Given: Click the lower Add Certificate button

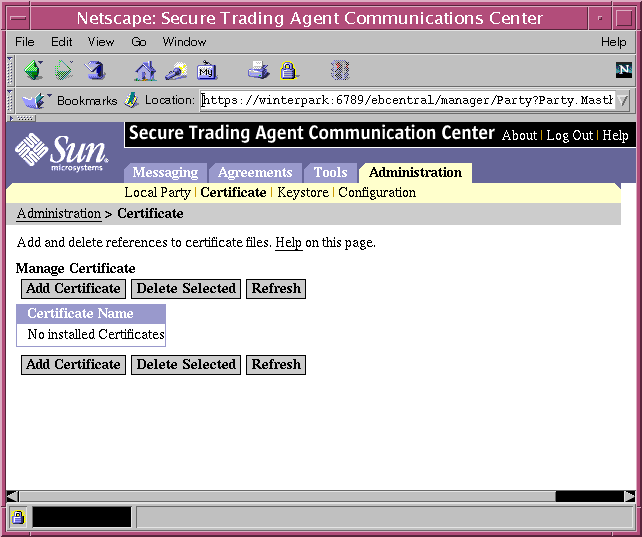Looking at the screenshot, I should pos(73,365).
